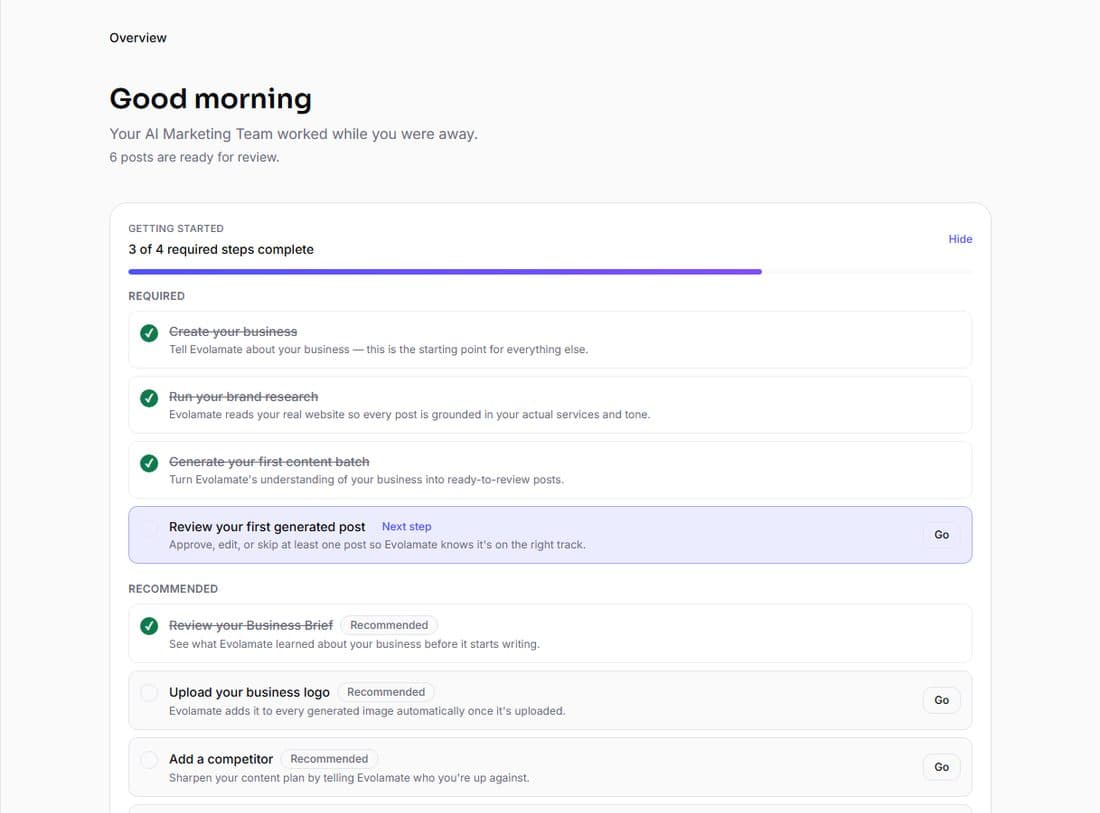Go to Add a competitor step
Screen dimensions: 1100x813
click(x=941, y=767)
